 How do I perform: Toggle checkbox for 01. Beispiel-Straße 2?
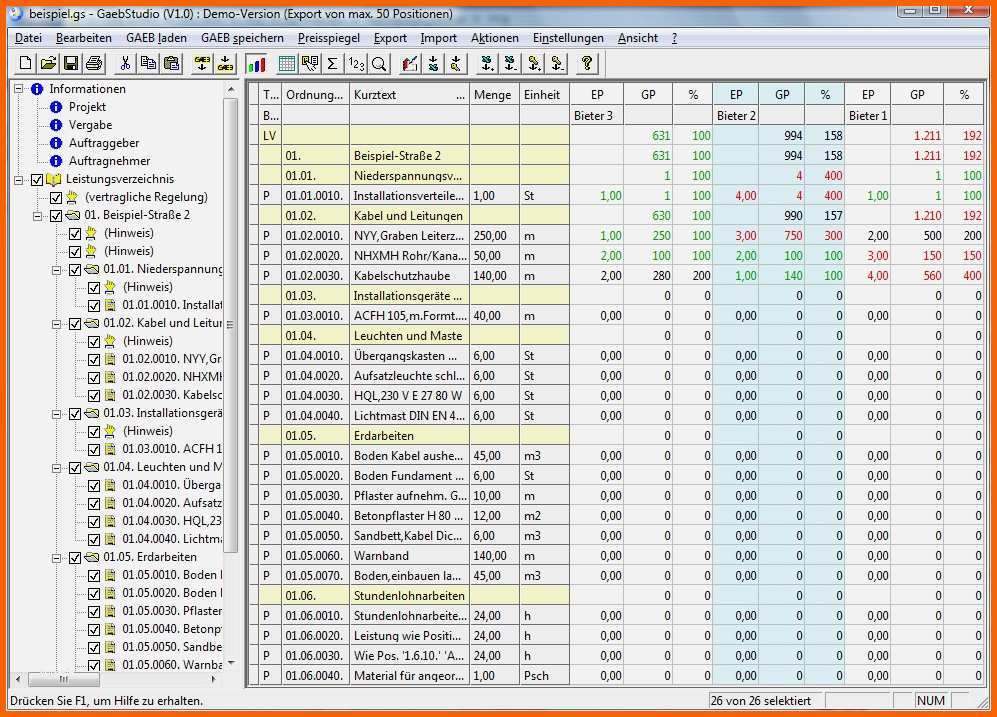56,215
